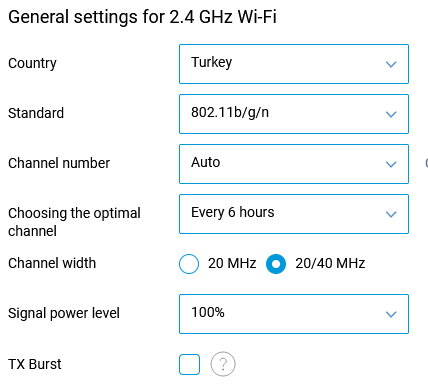Click the chevron in optimal channel field

click(x=391, y=214)
